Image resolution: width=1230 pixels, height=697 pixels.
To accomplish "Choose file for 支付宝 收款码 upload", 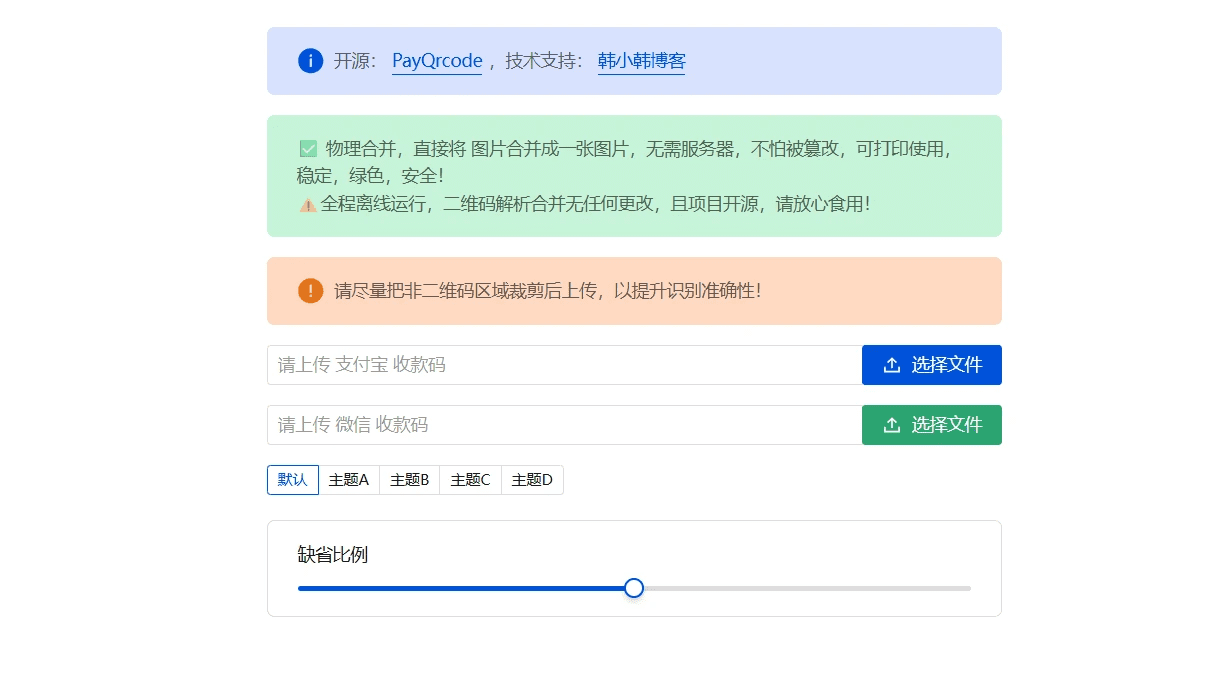I will (932, 365).
